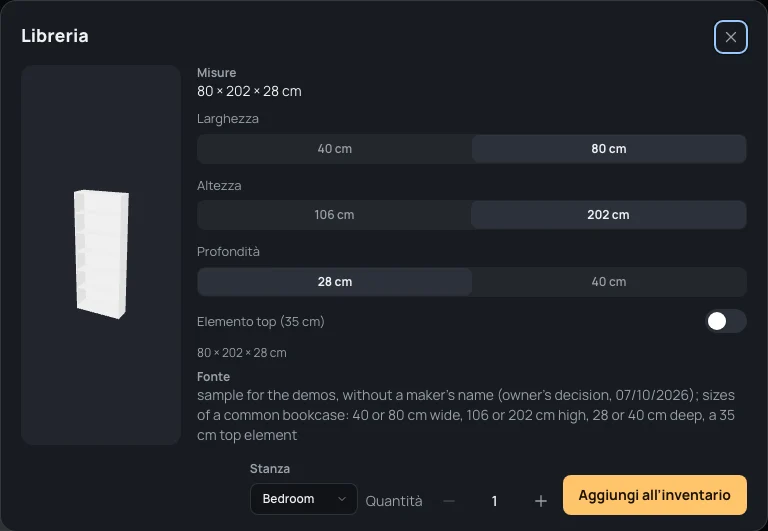Set Altezza to 106 cm
This screenshot has height=531, width=768.
coord(335,215)
